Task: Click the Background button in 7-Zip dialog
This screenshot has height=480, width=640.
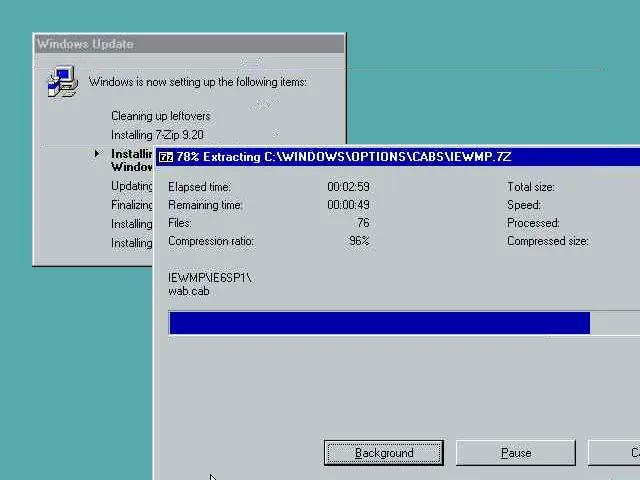Action: pyautogui.click(x=384, y=453)
